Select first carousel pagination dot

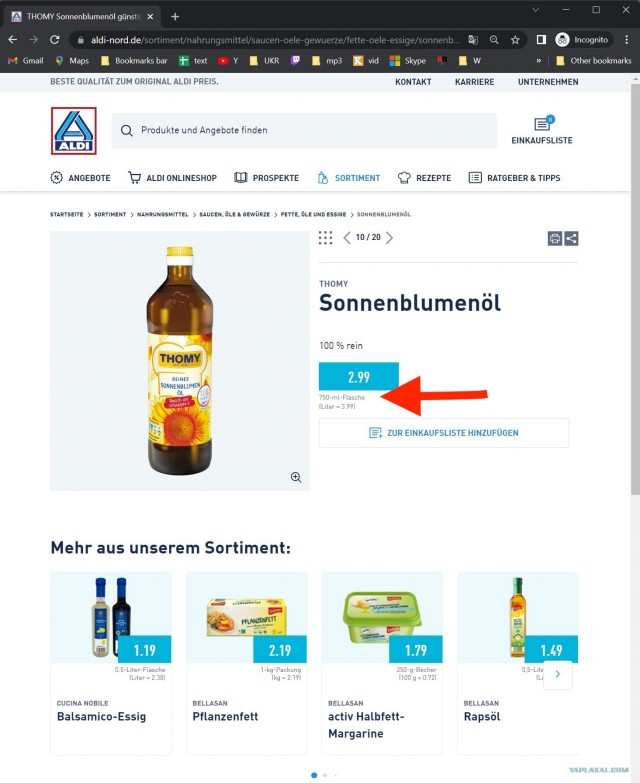pyautogui.click(x=314, y=775)
